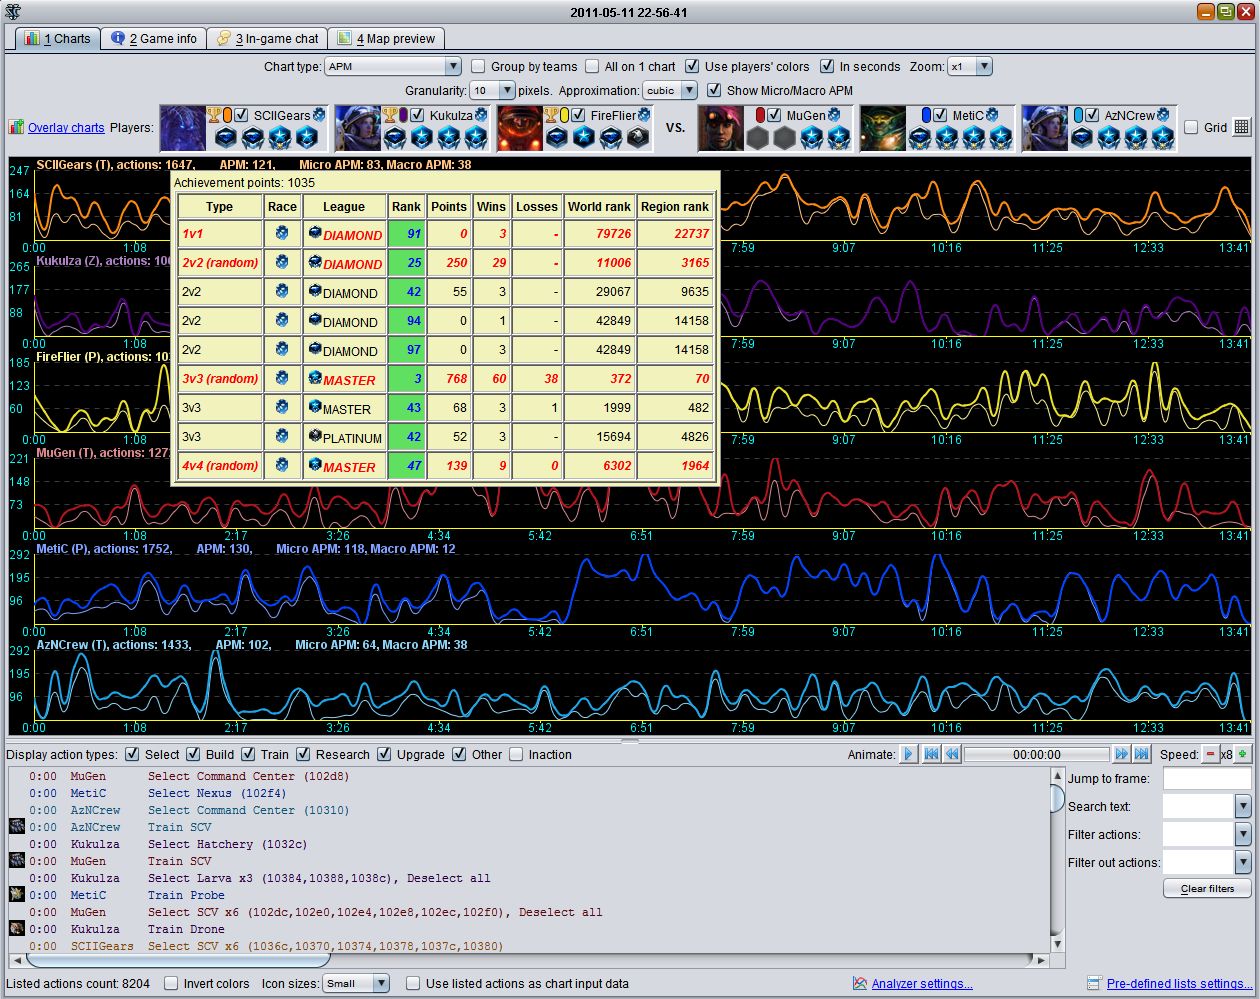1260x999 pixels.
Task: Open the Icon sizes dropdown
Action: pyautogui.click(x=355, y=983)
